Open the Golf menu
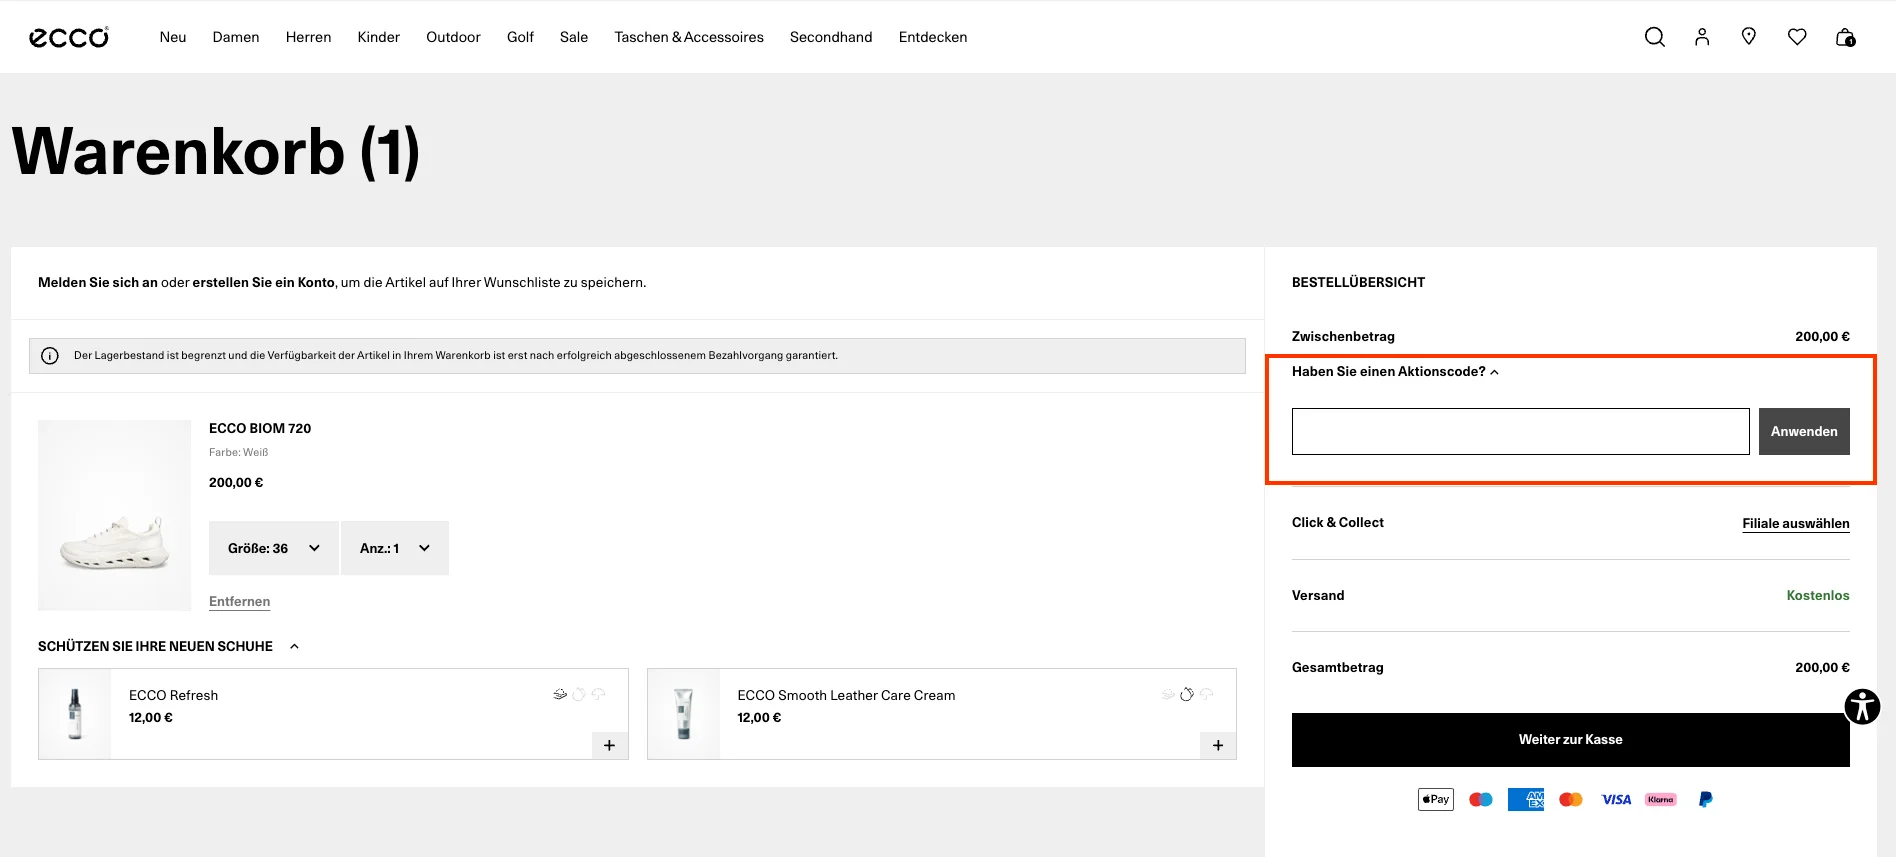 (x=520, y=37)
